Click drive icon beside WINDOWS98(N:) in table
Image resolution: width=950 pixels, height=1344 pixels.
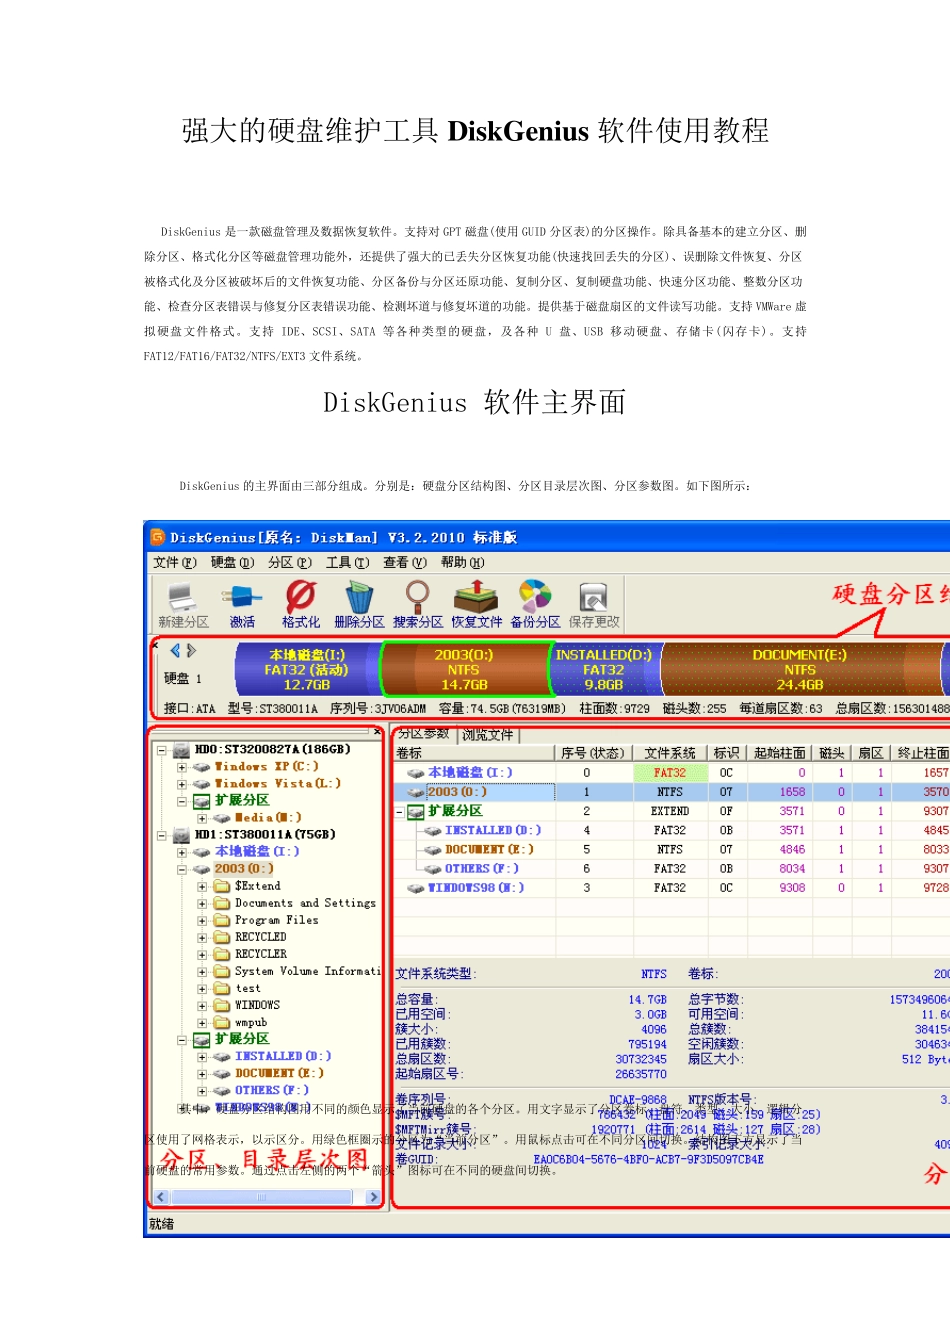click(416, 888)
